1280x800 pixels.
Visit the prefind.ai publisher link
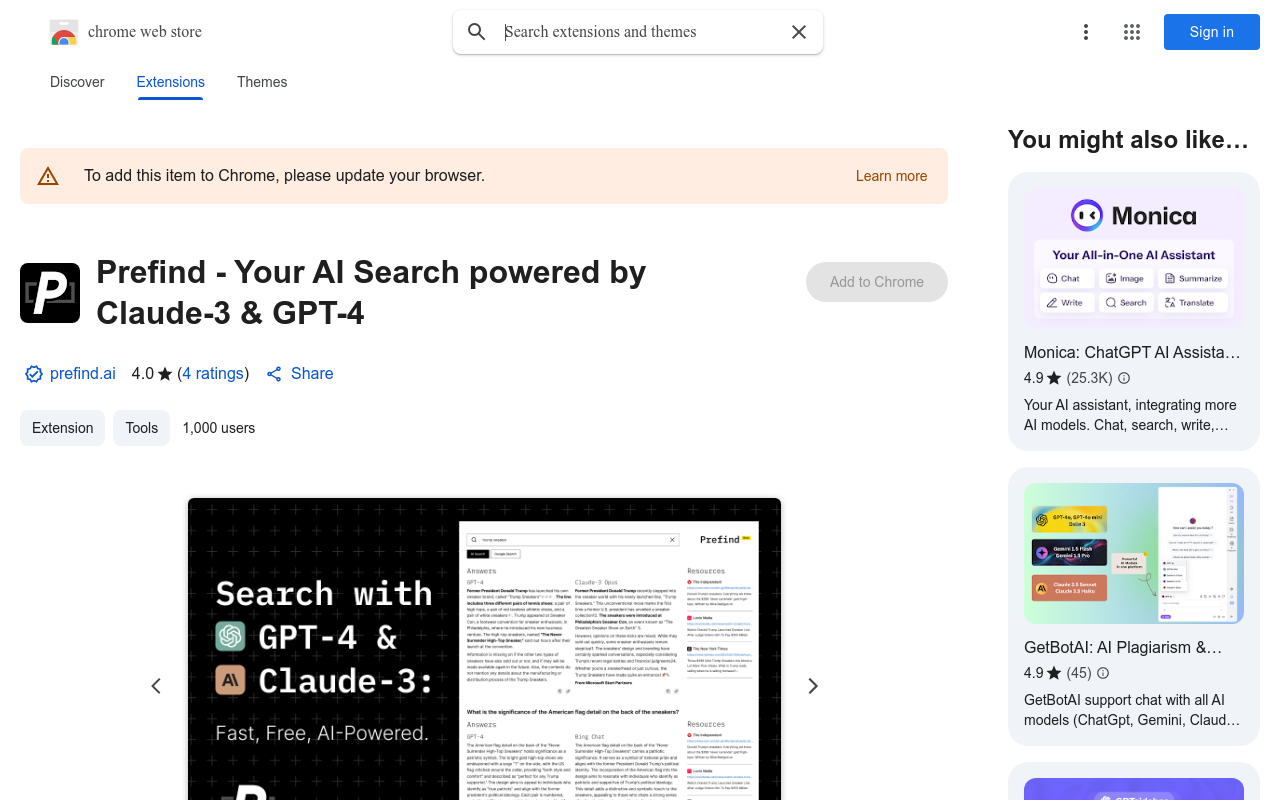(x=83, y=373)
